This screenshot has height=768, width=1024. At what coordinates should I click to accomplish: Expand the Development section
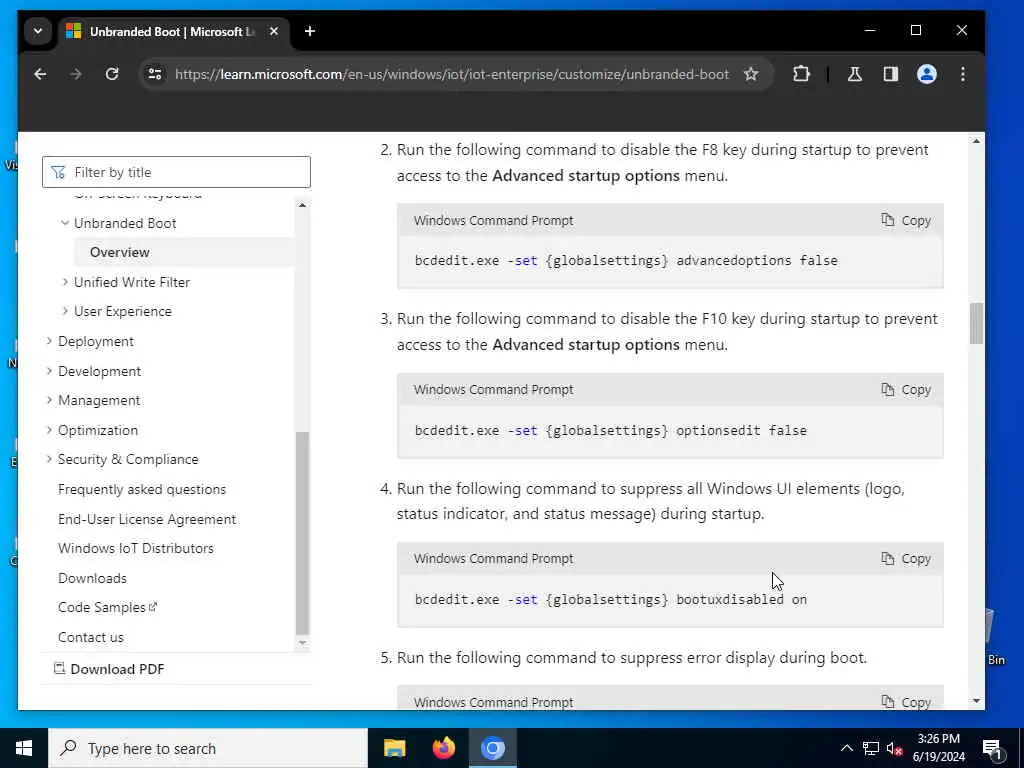coord(49,371)
